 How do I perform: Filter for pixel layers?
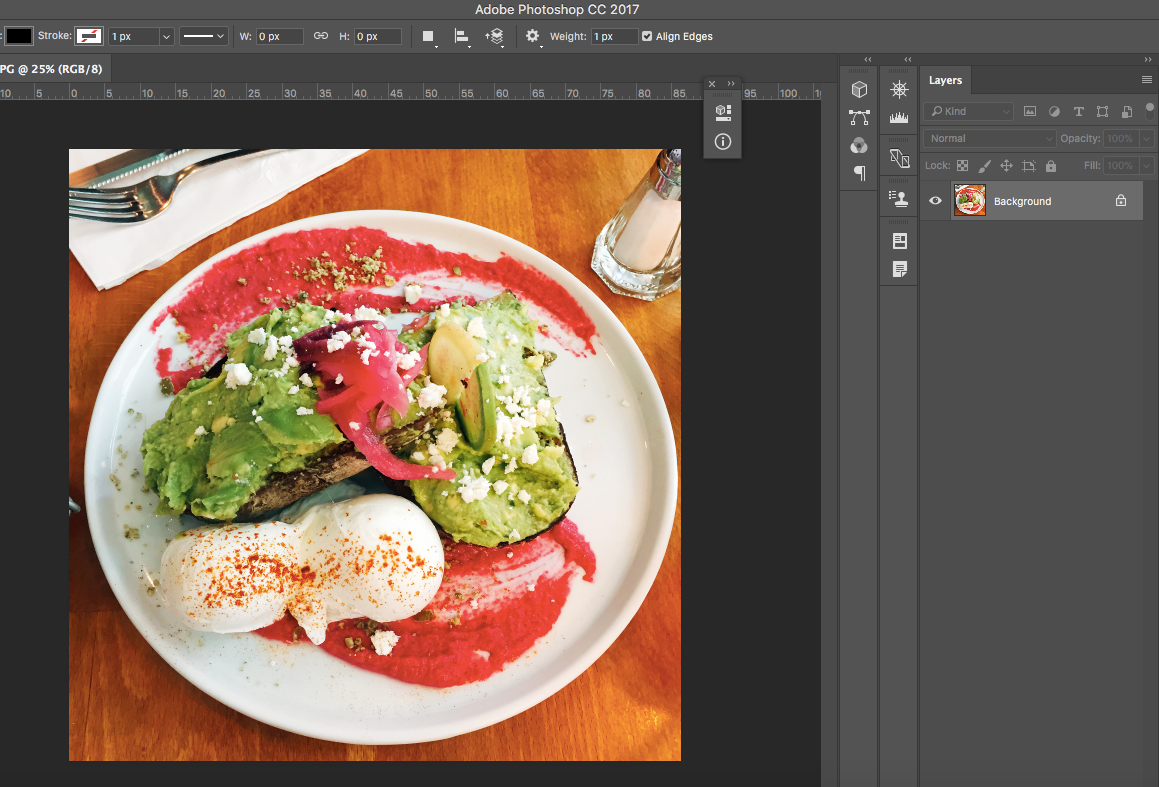click(x=1030, y=112)
